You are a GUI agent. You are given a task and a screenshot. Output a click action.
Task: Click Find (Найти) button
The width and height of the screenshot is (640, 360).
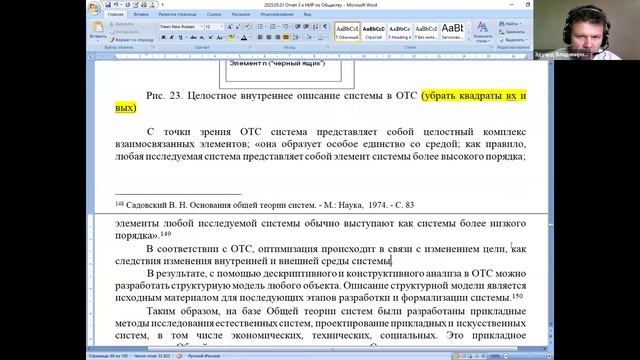coord(510,24)
